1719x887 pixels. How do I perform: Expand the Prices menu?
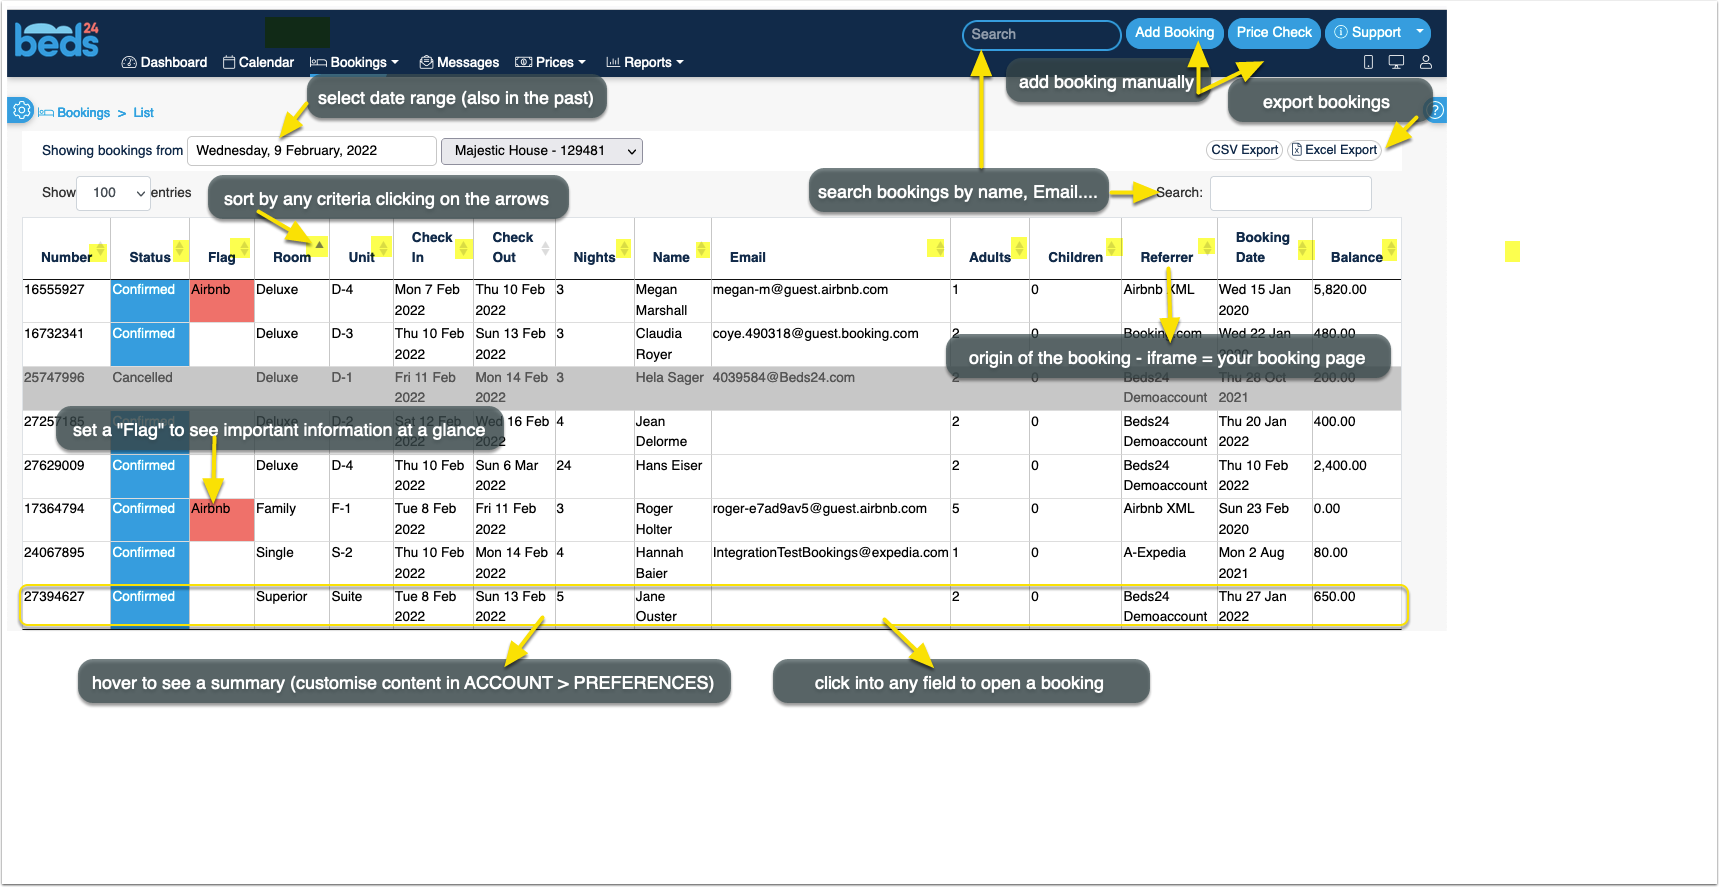coord(550,62)
